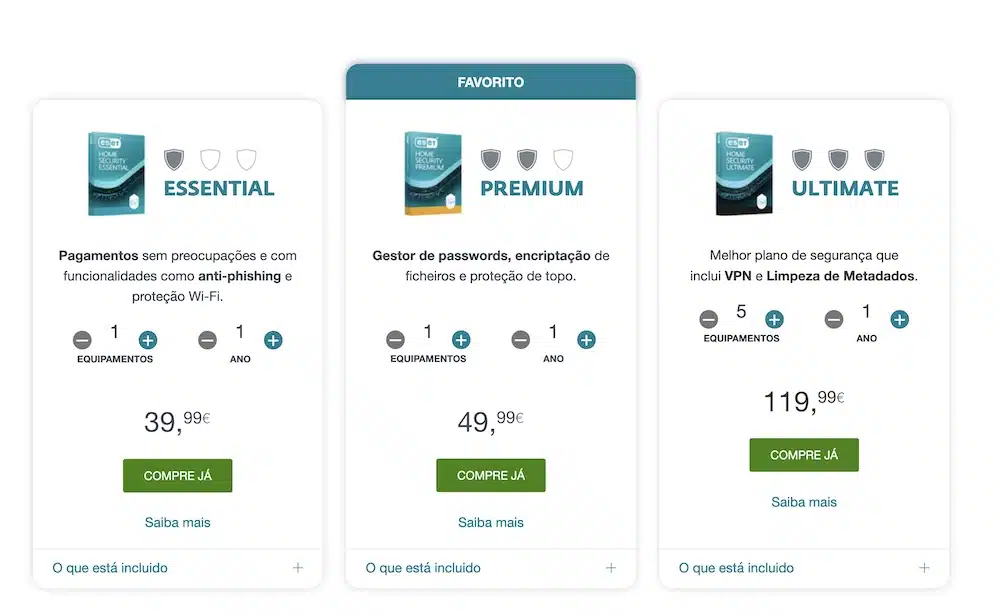Screen dimensions: 1000x616
Task: Open Saiba mais link under Ultimate
Action: 804,502
